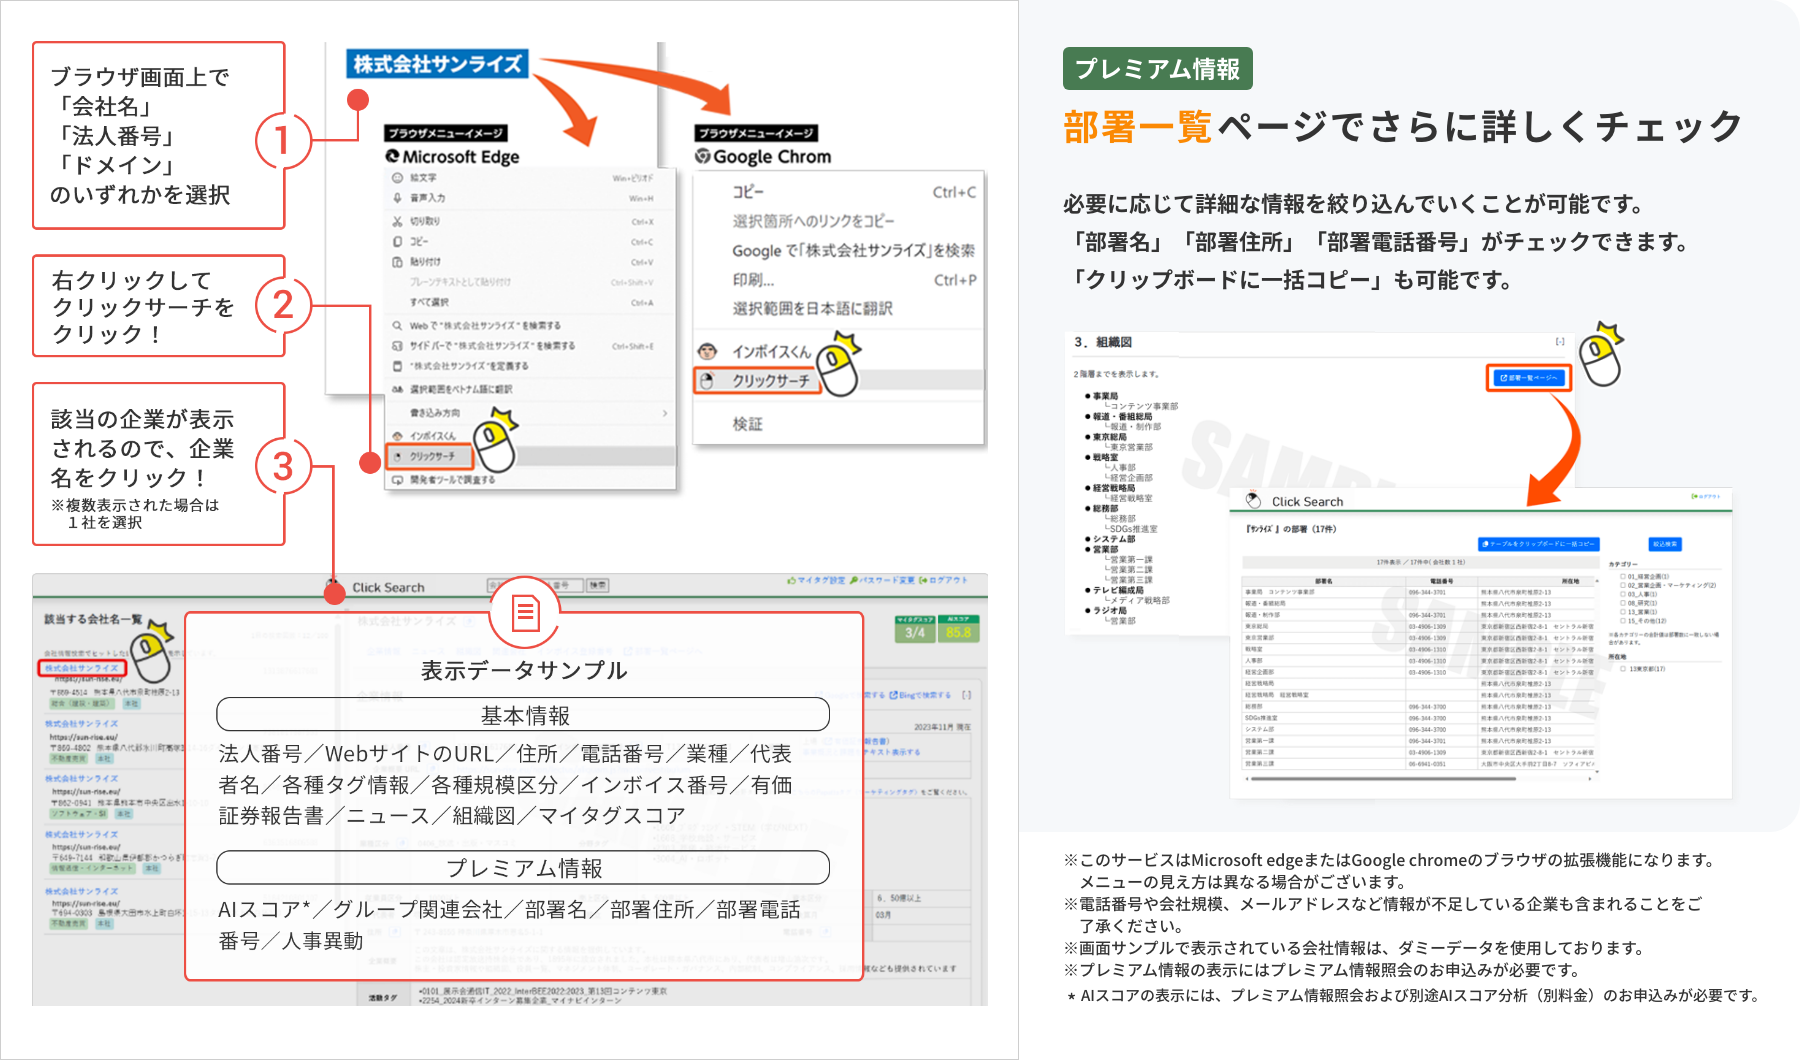Open 株式会社サンライズ link above 〒869-4514 address
The width and height of the screenshot is (1800, 1060).
[x=82, y=668]
